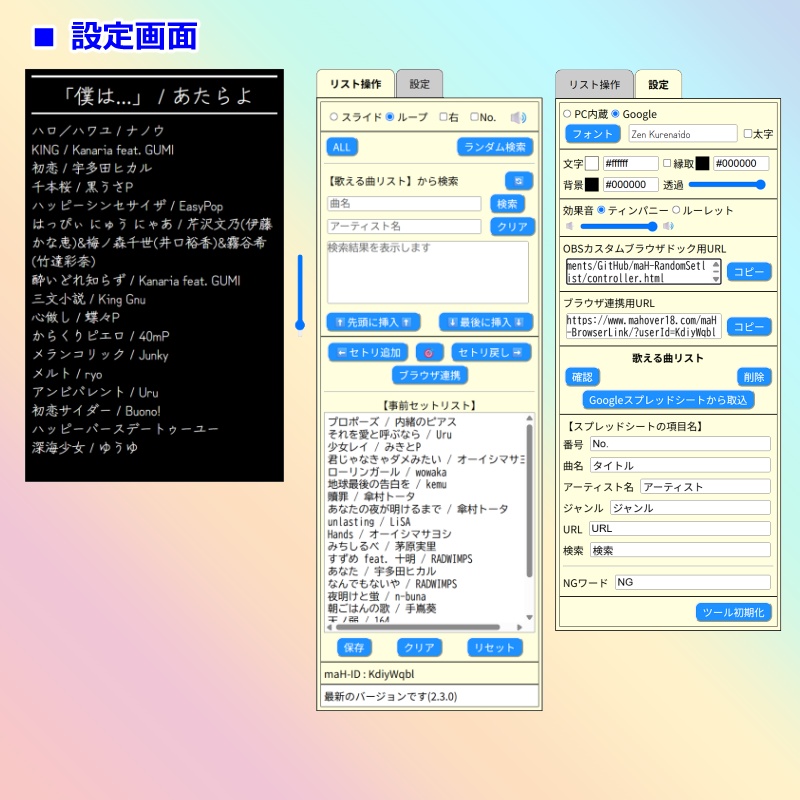Click the quiet speaker icon under 効果音

(x=570, y=226)
